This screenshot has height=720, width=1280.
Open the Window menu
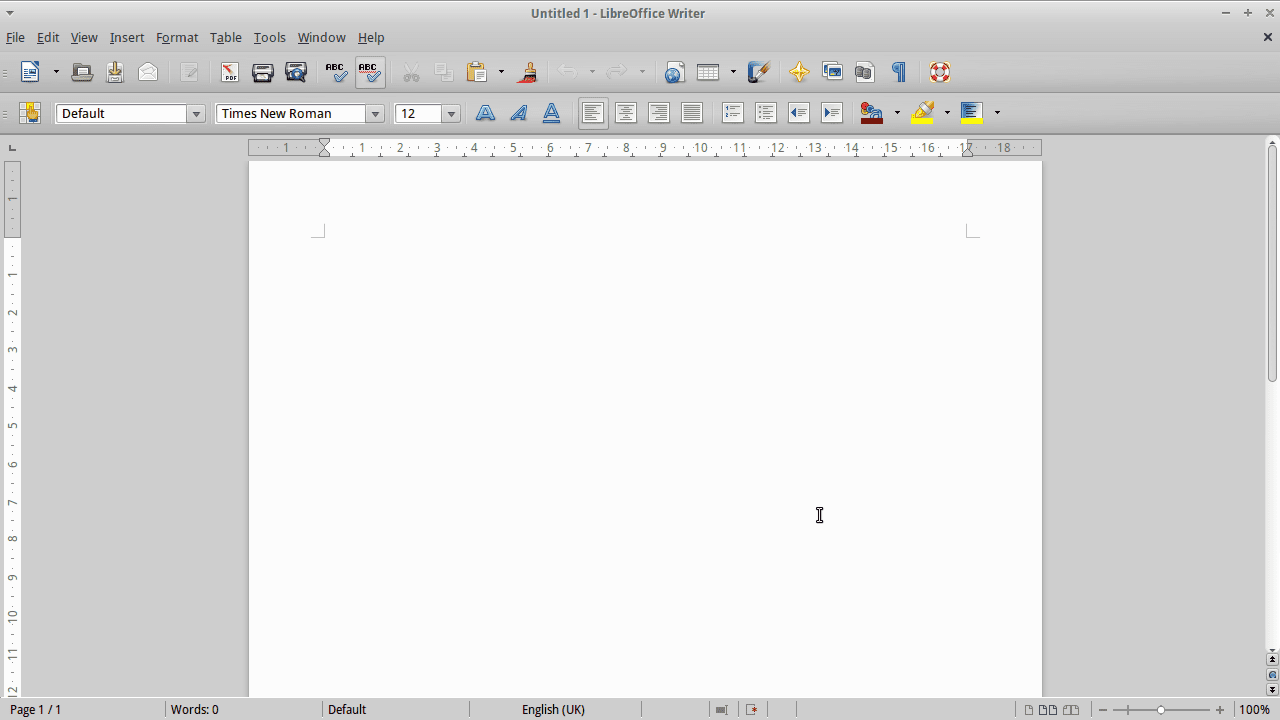321,37
